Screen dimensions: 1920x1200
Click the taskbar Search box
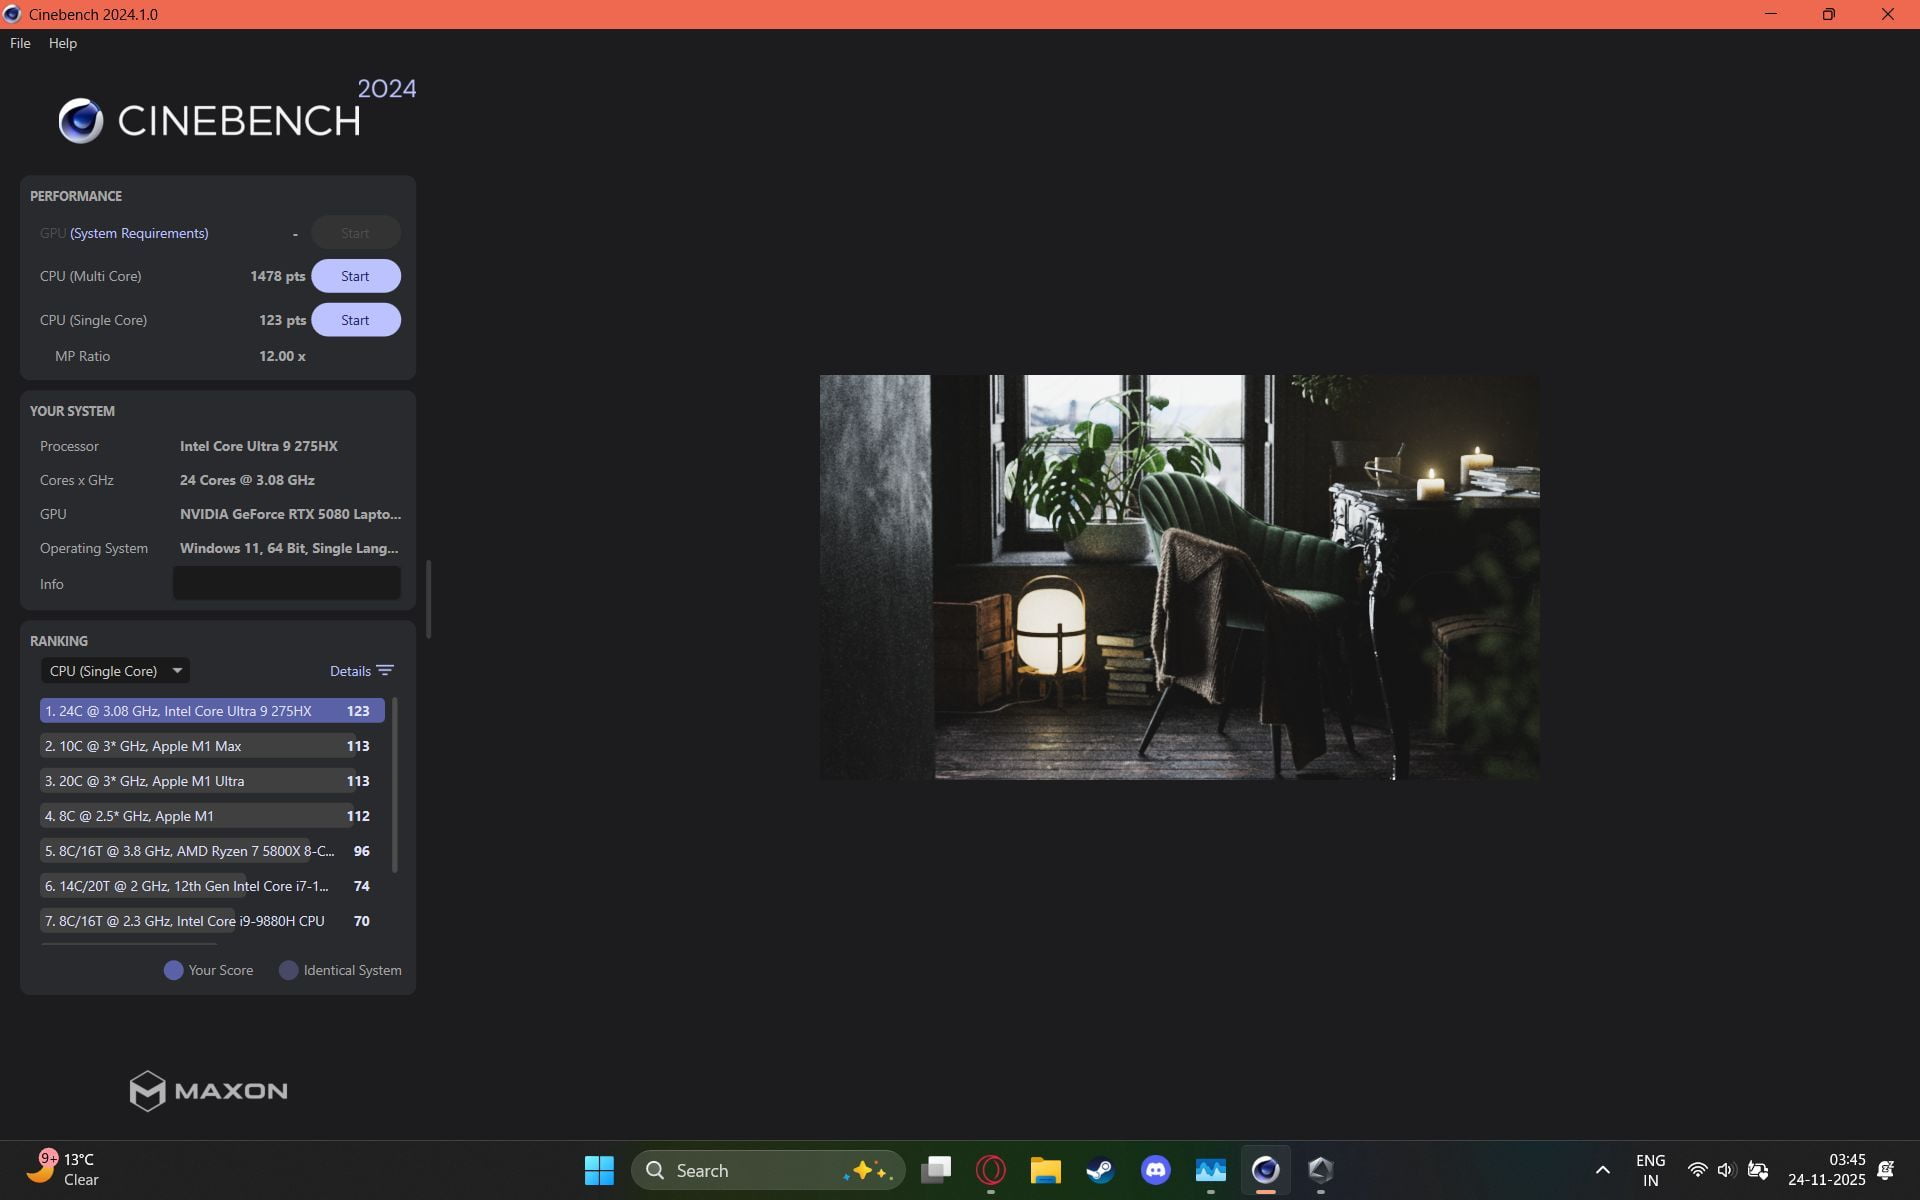tap(768, 1170)
